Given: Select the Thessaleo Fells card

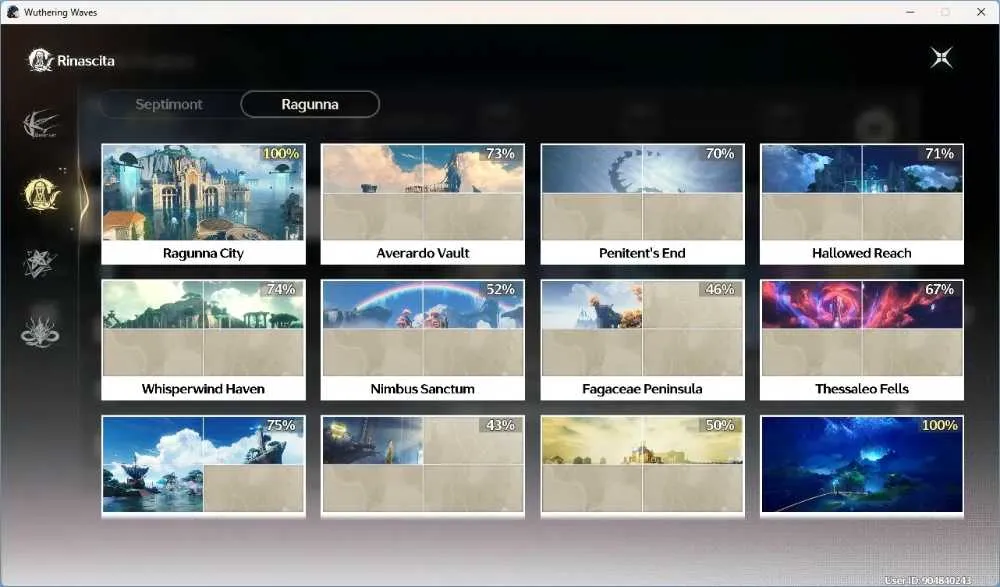Looking at the screenshot, I should pos(862,340).
